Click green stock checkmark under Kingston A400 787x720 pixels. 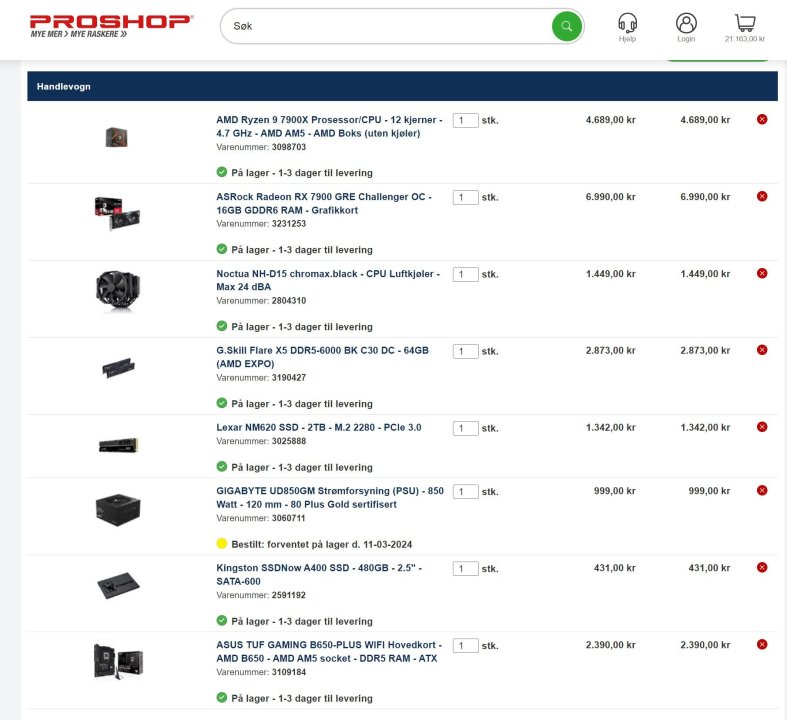tap(222, 621)
